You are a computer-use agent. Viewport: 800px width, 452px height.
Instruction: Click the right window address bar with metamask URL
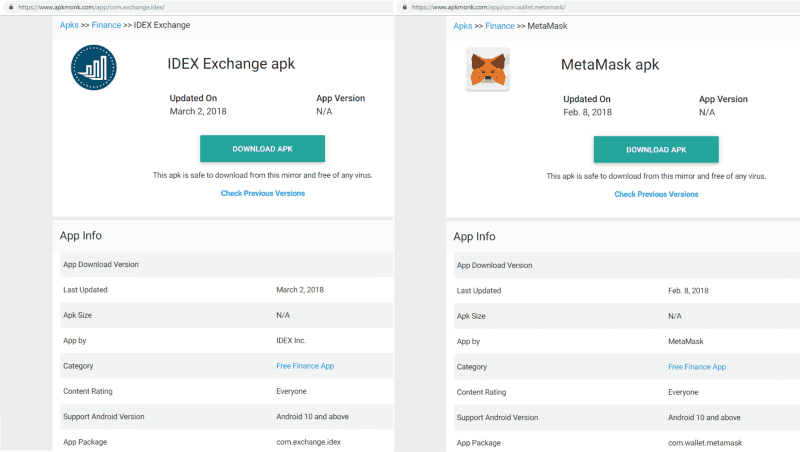598,7
